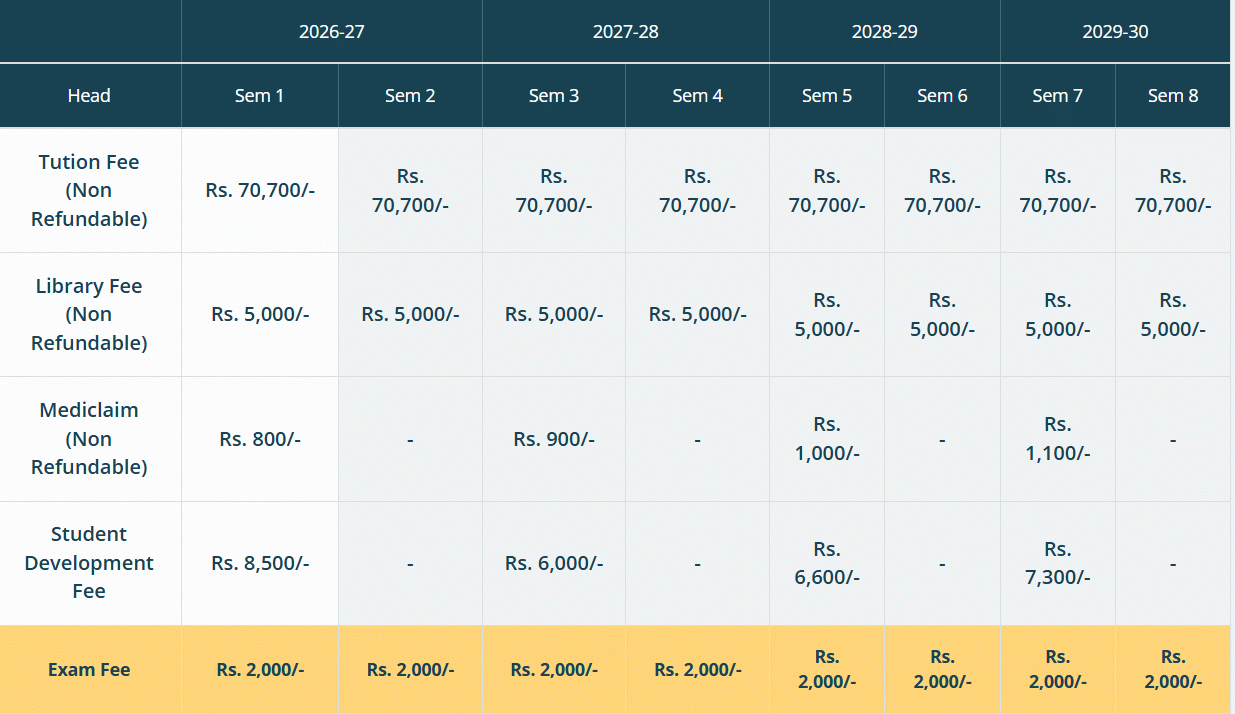Click the Exam Fee row label
This screenshot has width=1235, height=714.
[89, 669]
